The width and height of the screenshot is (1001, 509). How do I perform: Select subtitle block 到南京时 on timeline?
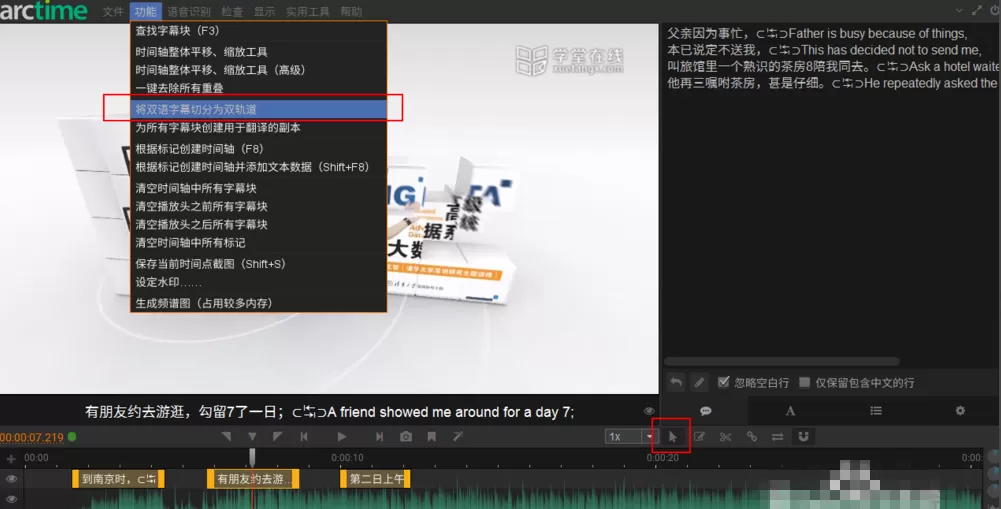pyautogui.click(x=118, y=479)
